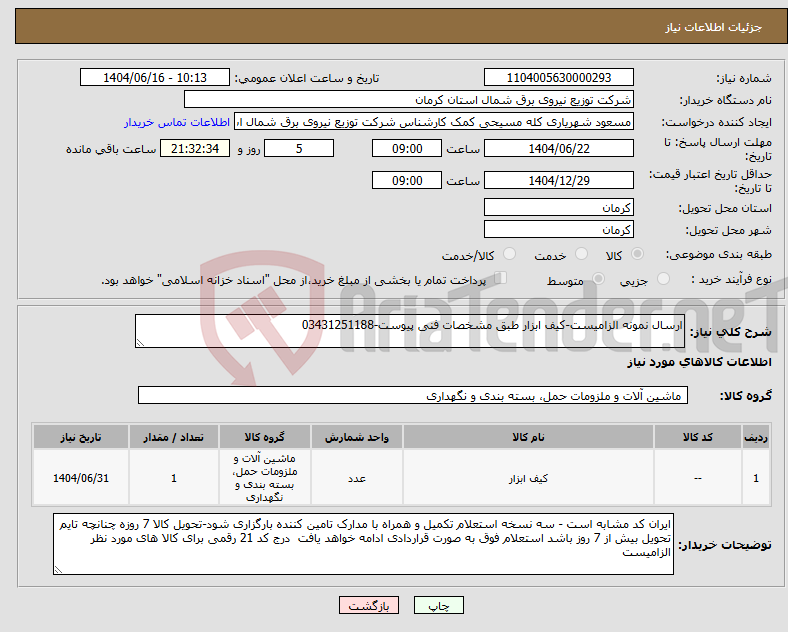Image resolution: width=788 pixels, height=632 pixels.
Task: Click the کیف ابزار item name cell
Action: (528, 478)
